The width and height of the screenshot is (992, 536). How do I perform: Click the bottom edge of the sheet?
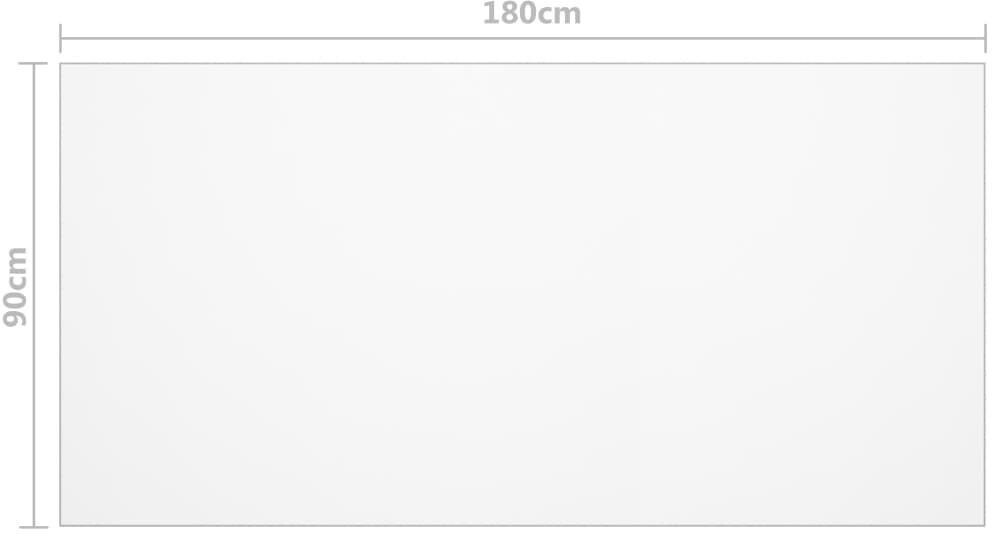click(x=523, y=525)
